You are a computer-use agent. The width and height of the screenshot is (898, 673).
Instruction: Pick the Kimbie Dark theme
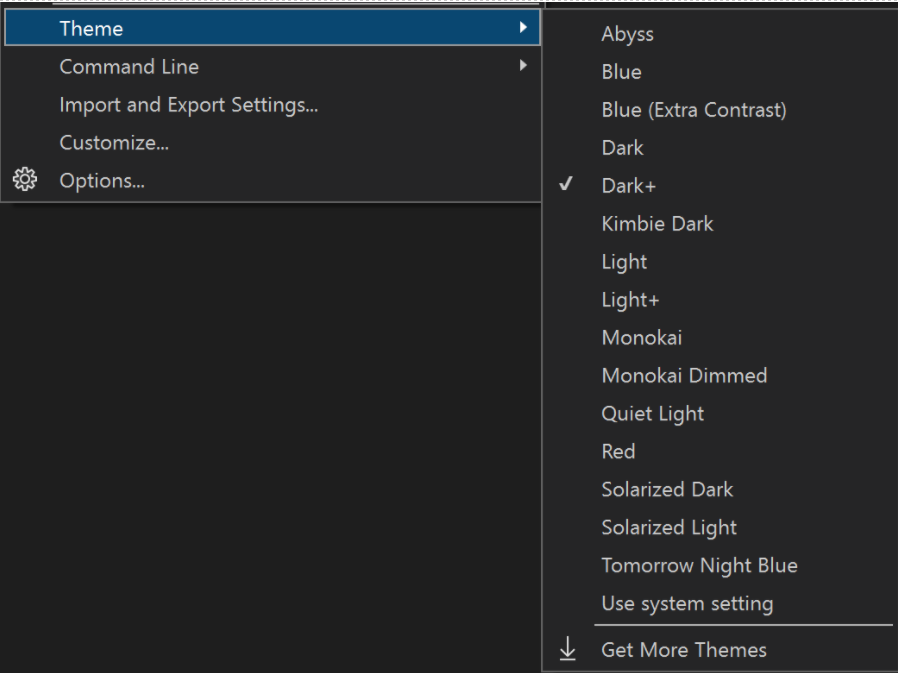click(657, 224)
